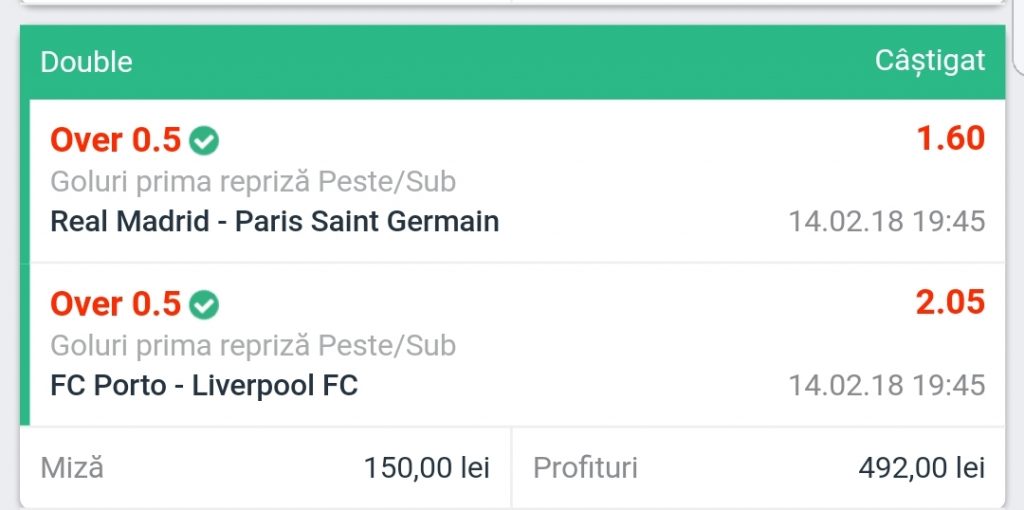Select first Over 0.5 selection text
Viewport: 1024px width, 510px height.
point(116,140)
